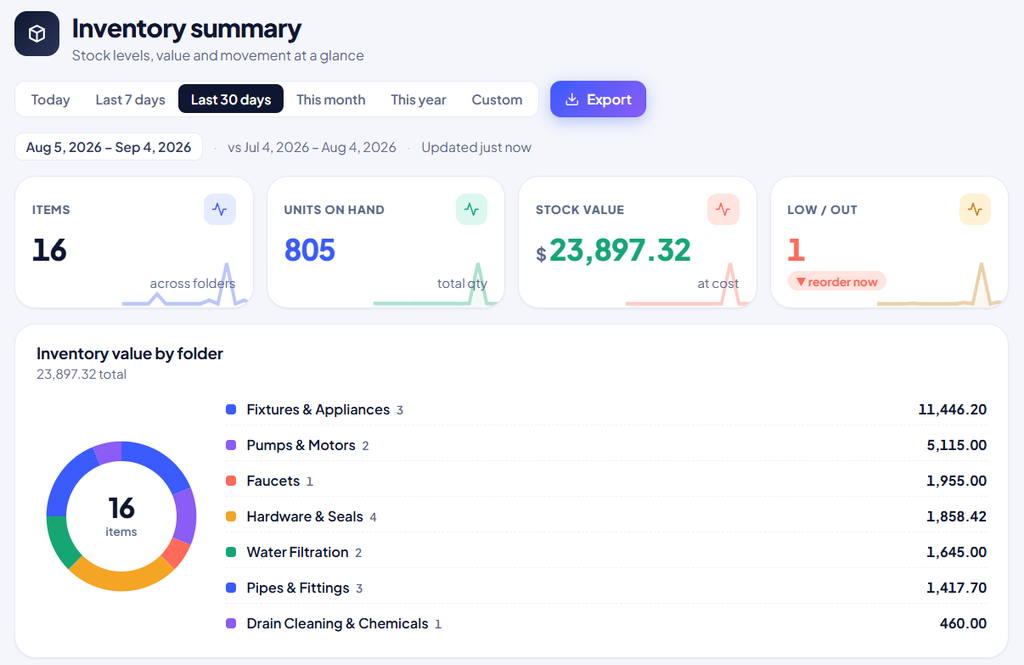Open the Custom date range option
The image size is (1024, 665).
click(497, 99)
